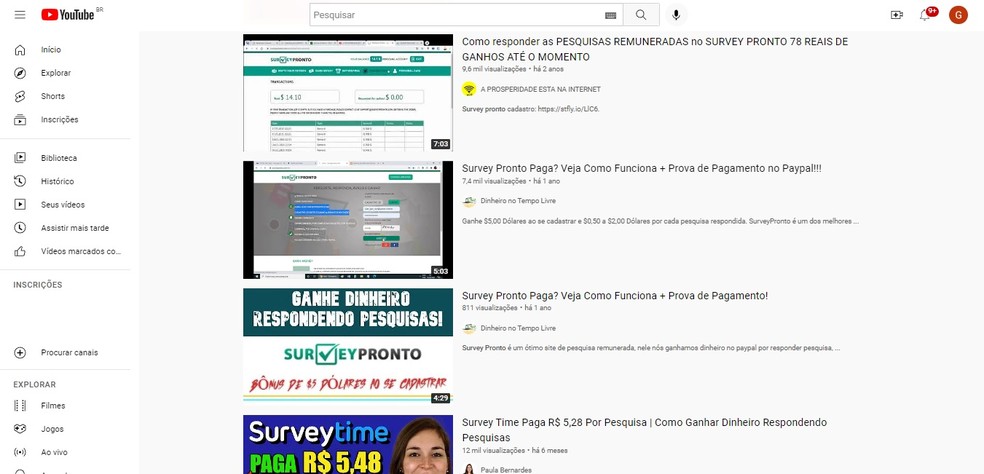Click the Seus vídeos play icon

click(20, 205)
